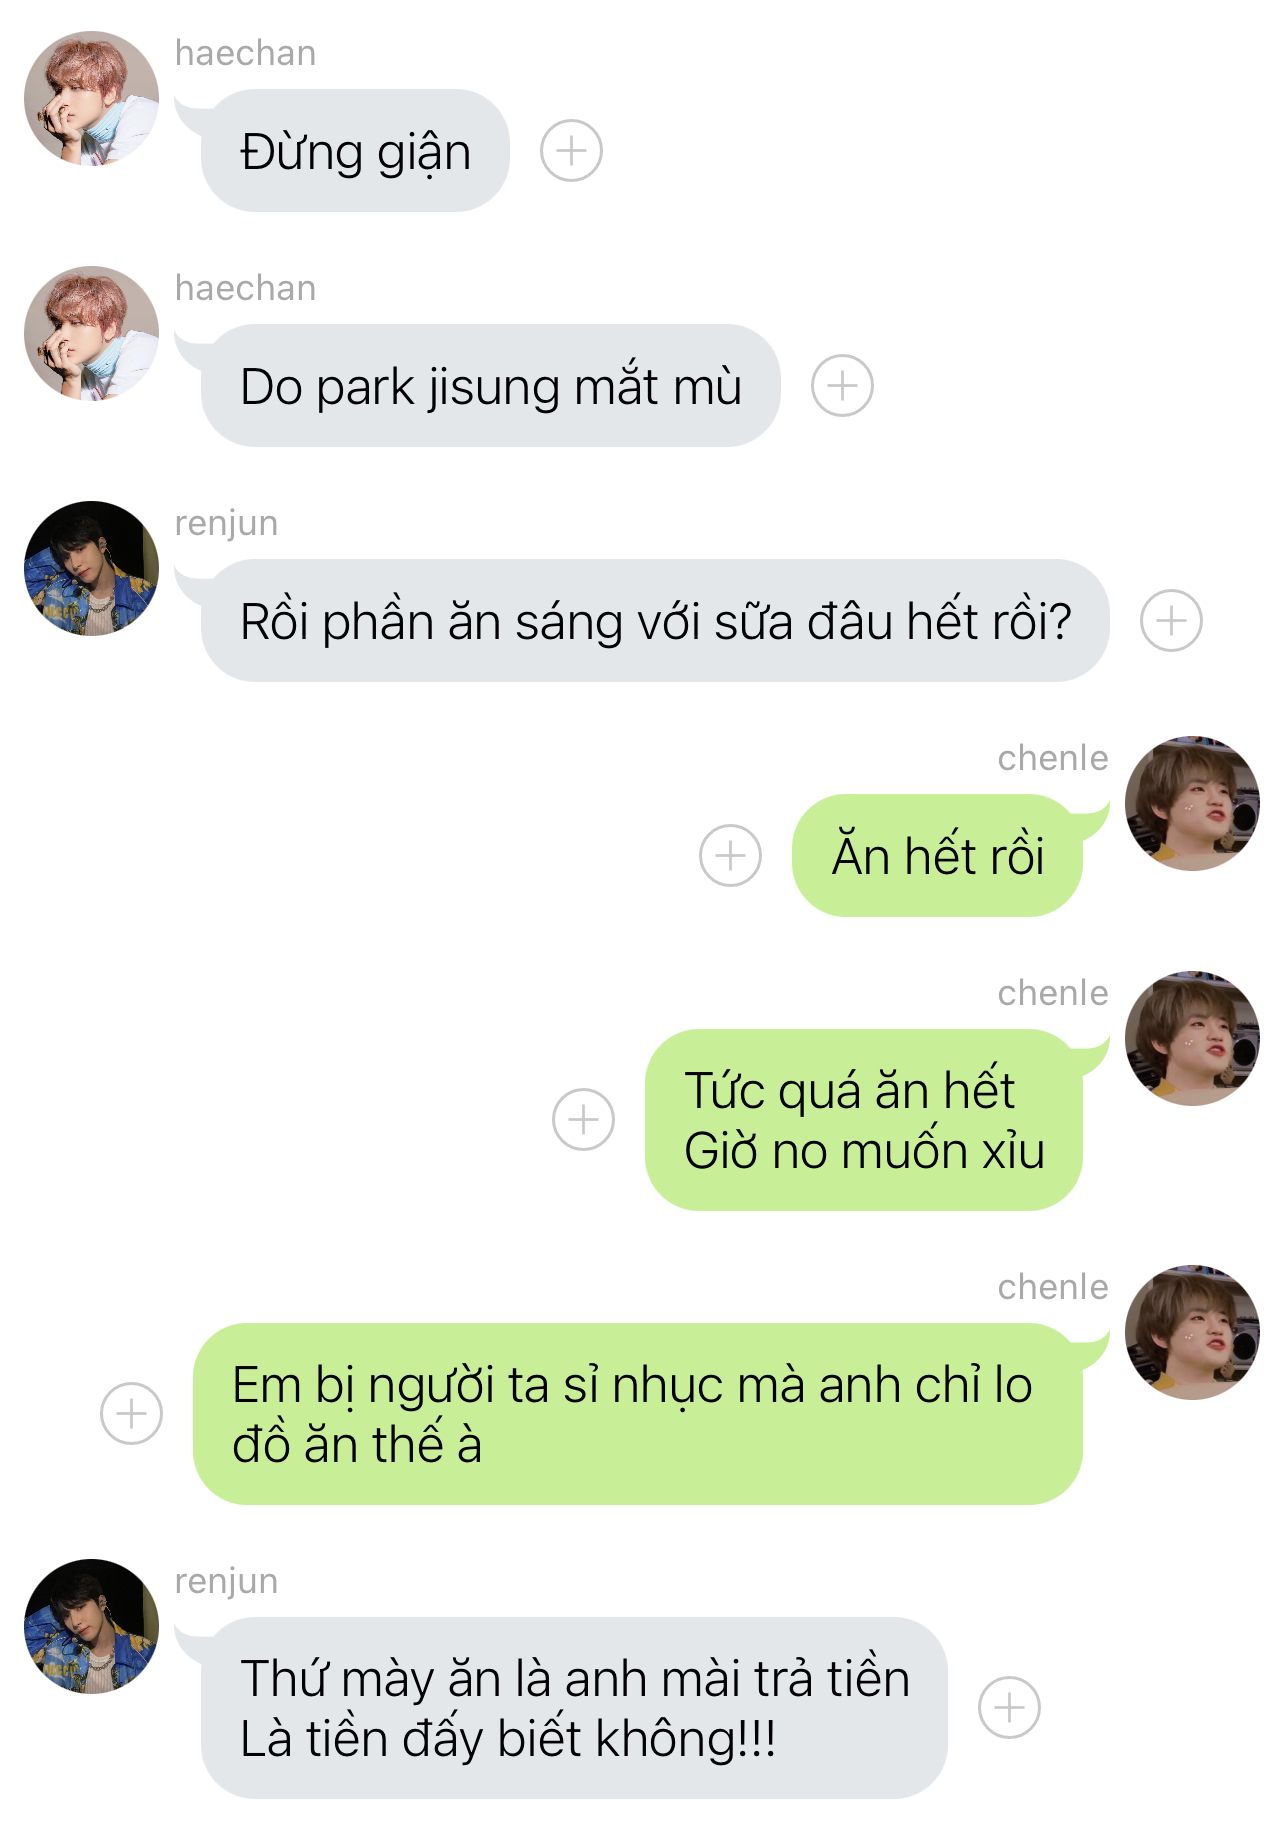This screenshot has width=1284, height=1824.
Task: Open haechan's avatar on "Đừng giận" message
Action: (91, 98)
